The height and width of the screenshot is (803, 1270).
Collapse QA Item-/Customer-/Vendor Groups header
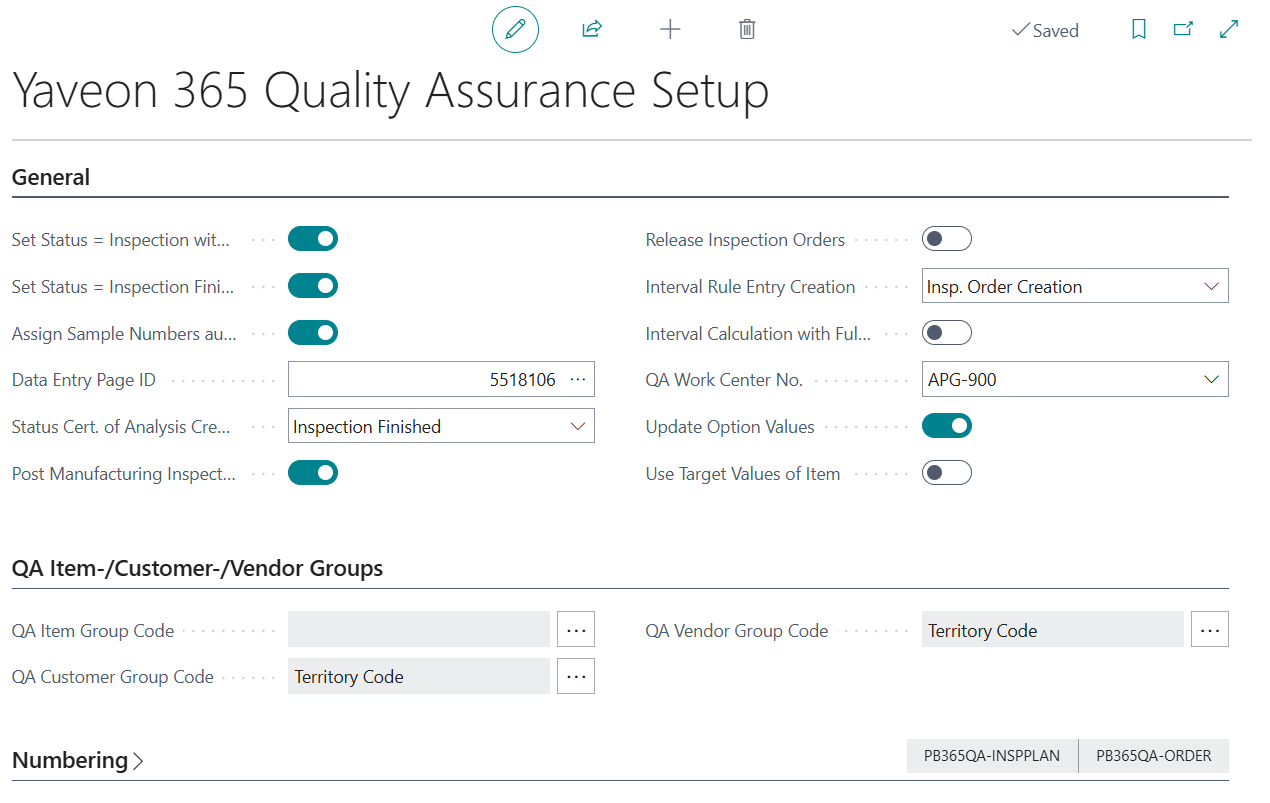tap(197, 568)
